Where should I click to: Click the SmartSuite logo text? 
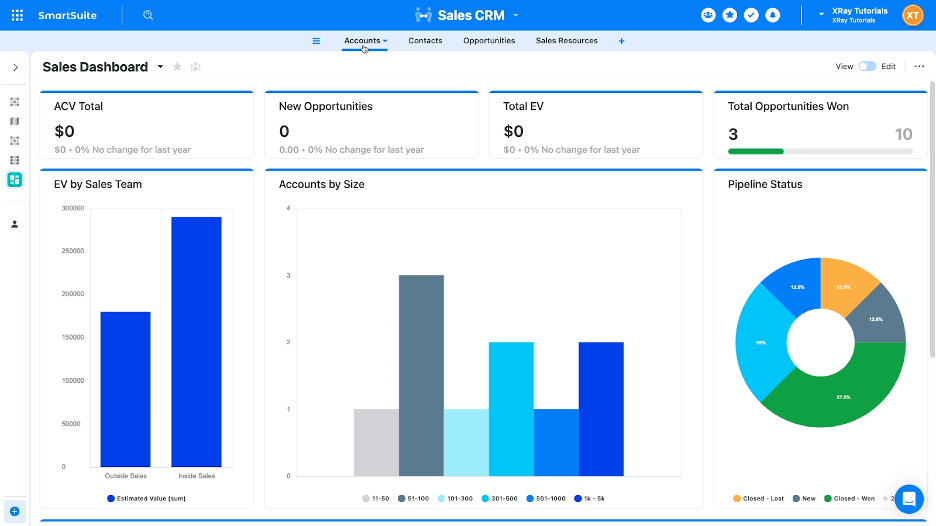[x=67, y=16]
